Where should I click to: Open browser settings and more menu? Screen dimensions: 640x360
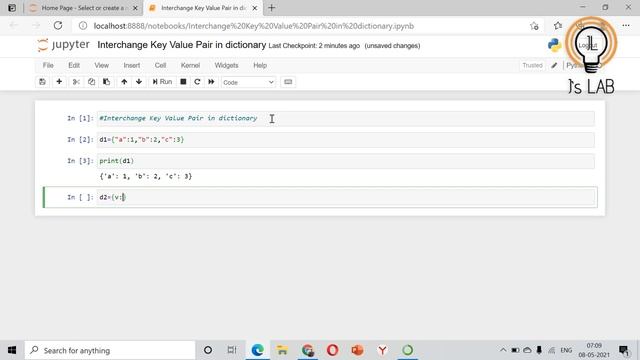pos(626,26)
